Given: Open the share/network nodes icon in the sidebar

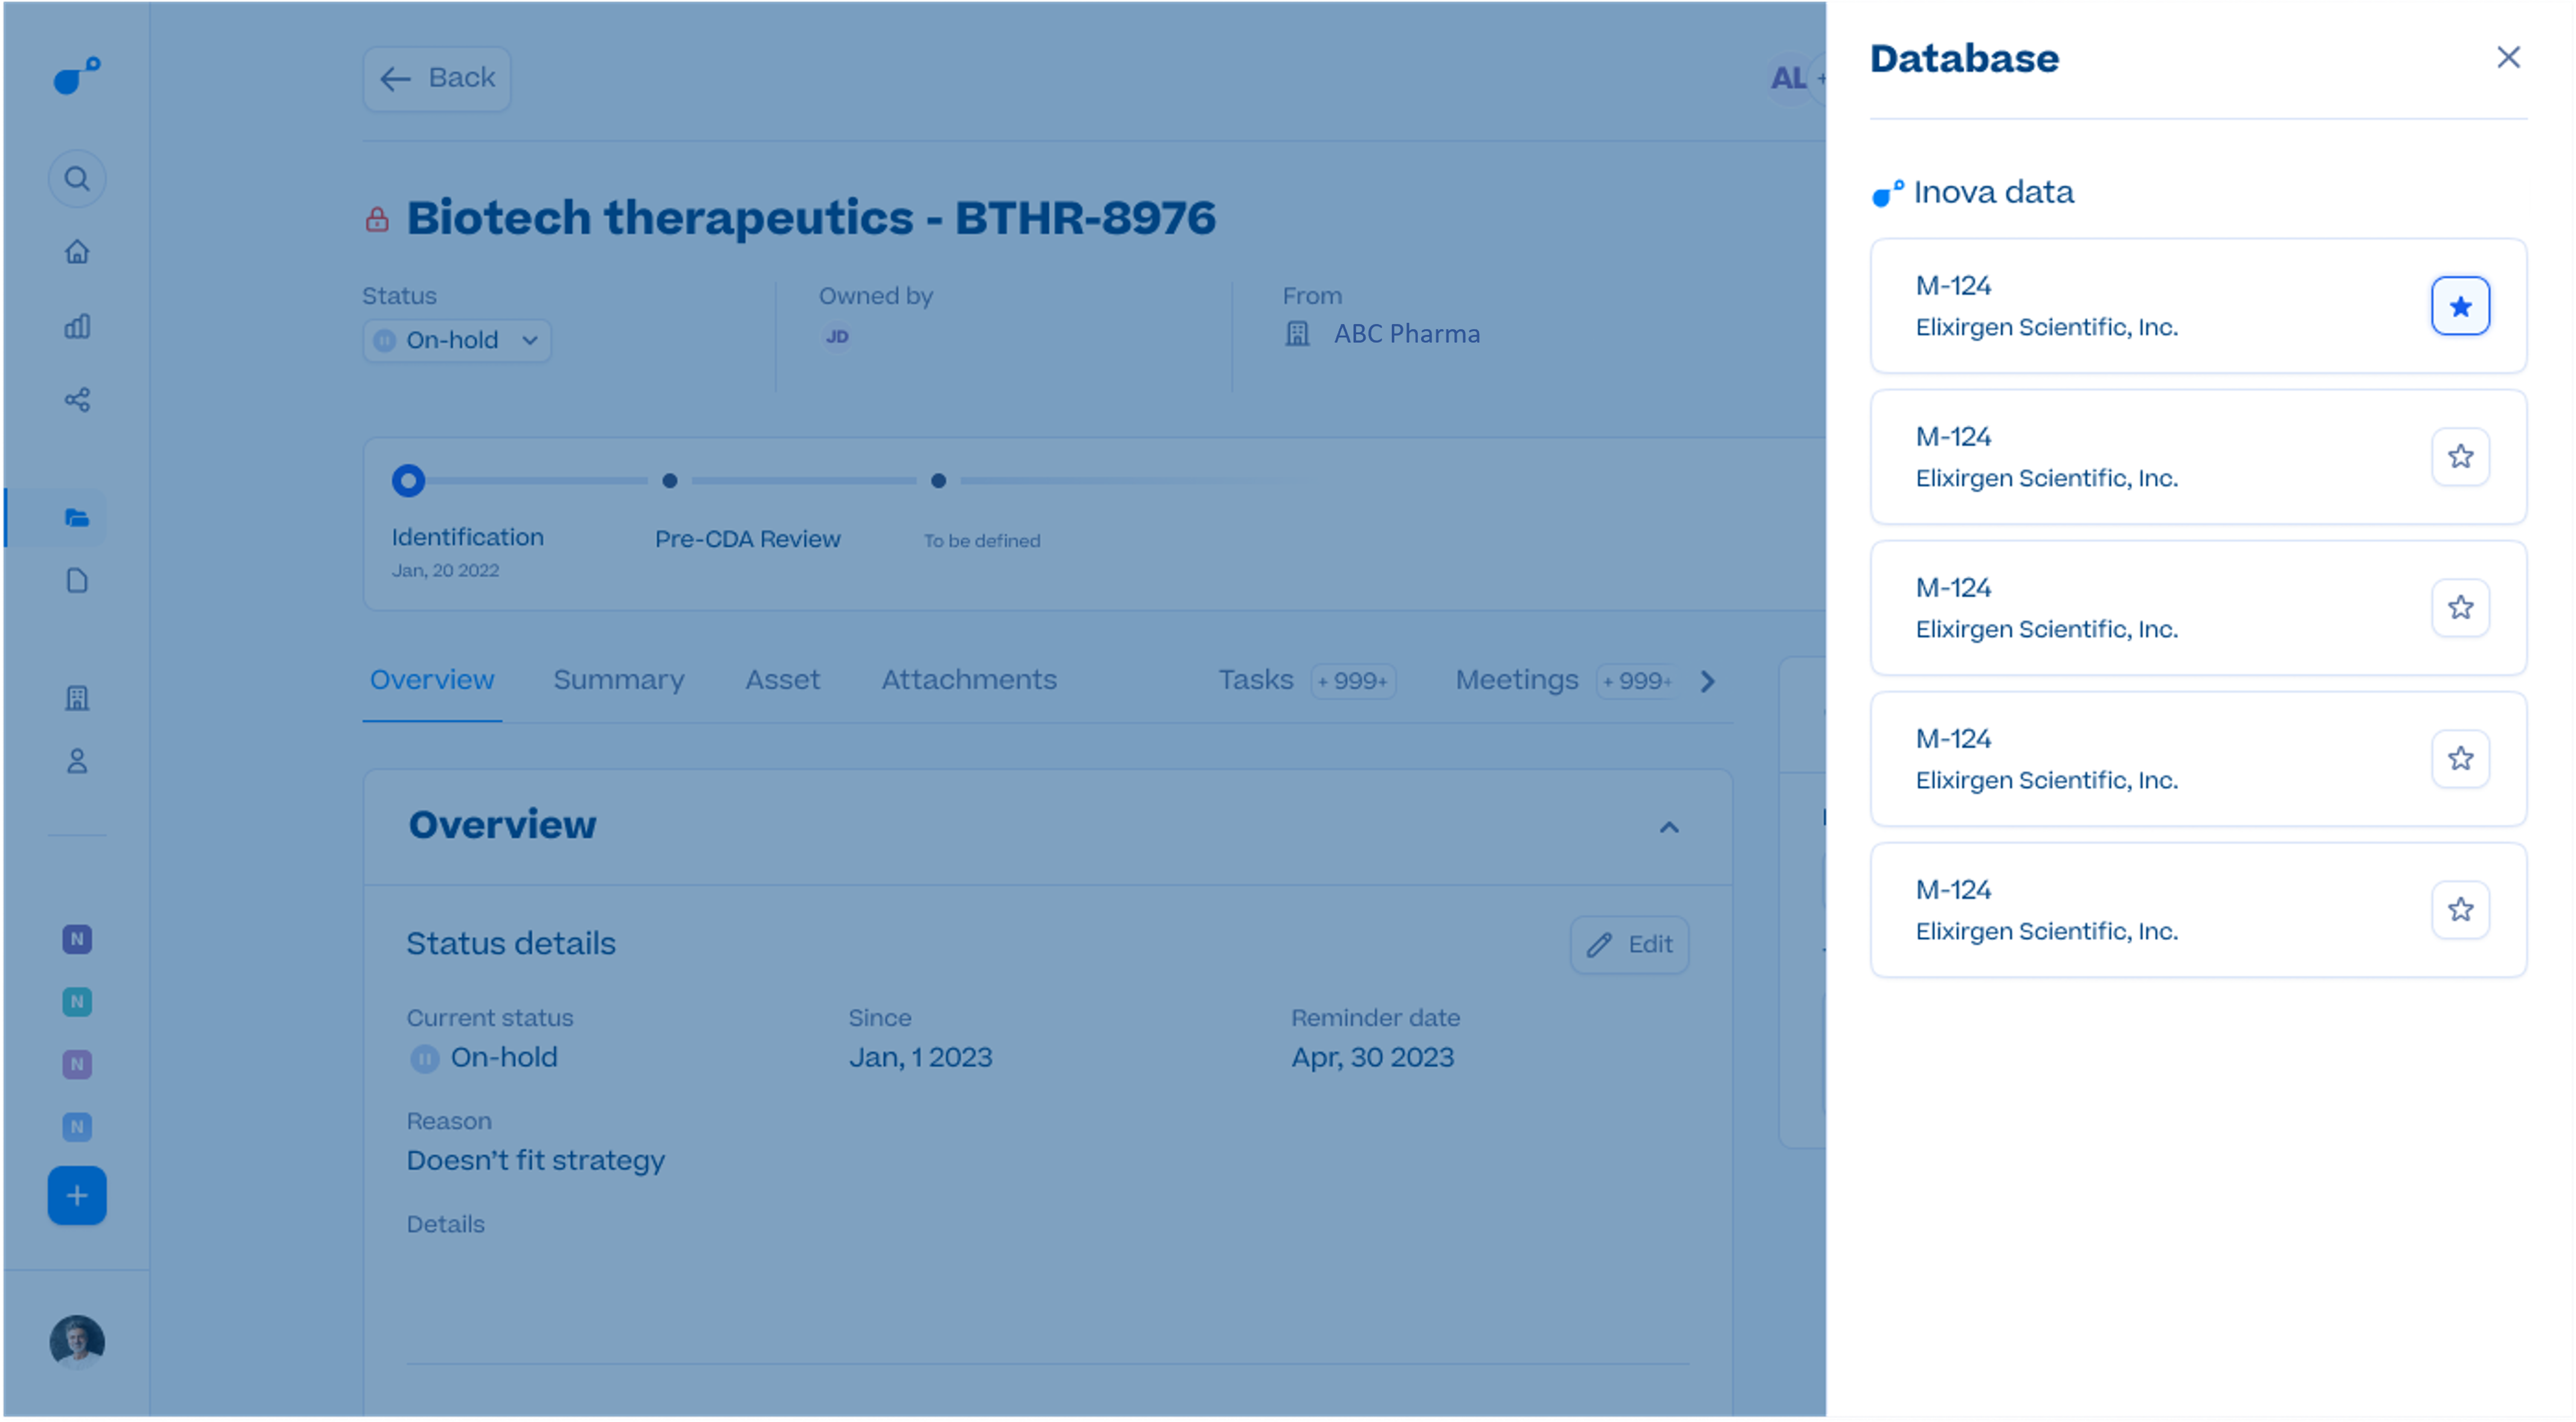Looking at the screenshot, I should click(77, 400).
